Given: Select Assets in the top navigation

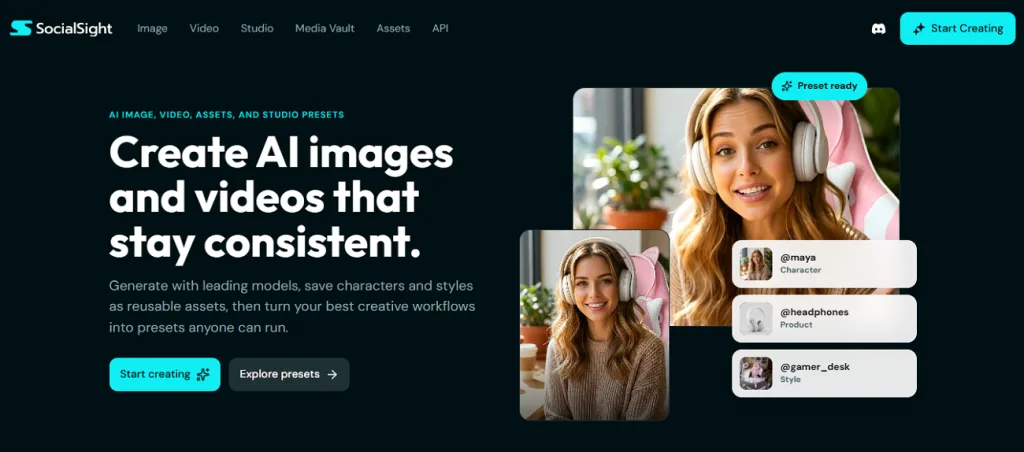Looking at the screenshot, I should point(393,28).
